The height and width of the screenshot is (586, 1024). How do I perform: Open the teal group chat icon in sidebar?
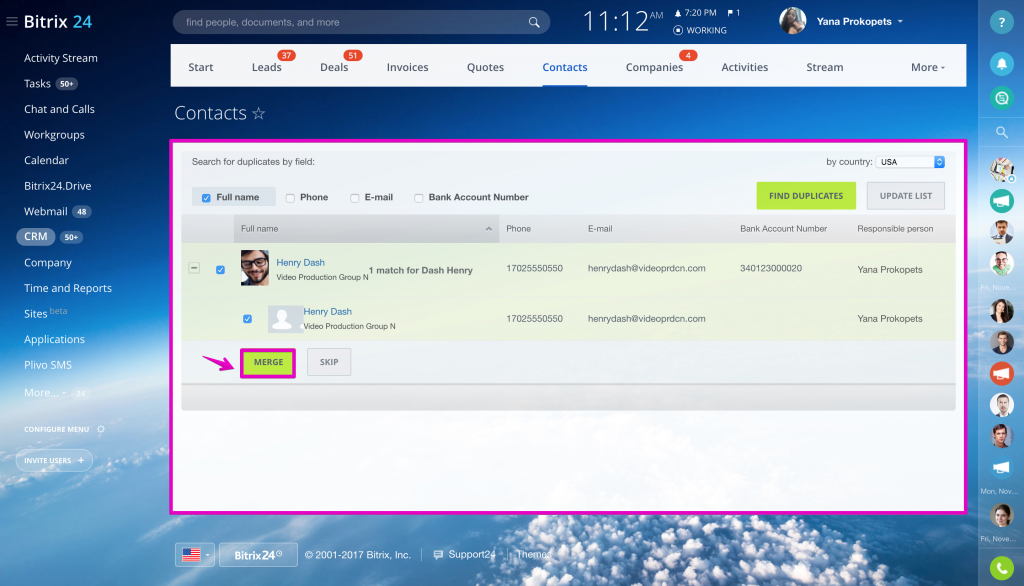click(1001, 201)
